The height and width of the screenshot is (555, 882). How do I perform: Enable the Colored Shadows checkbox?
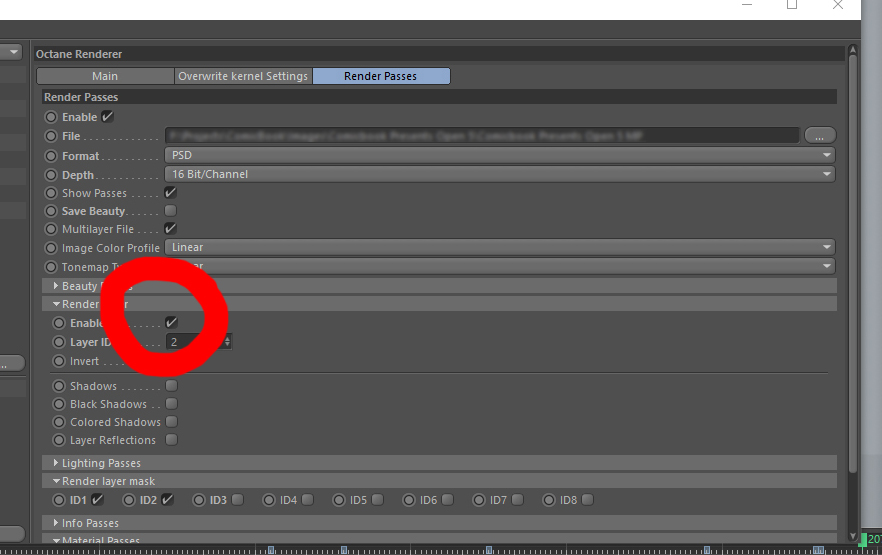pyautogui.click(x=172, y=422)
